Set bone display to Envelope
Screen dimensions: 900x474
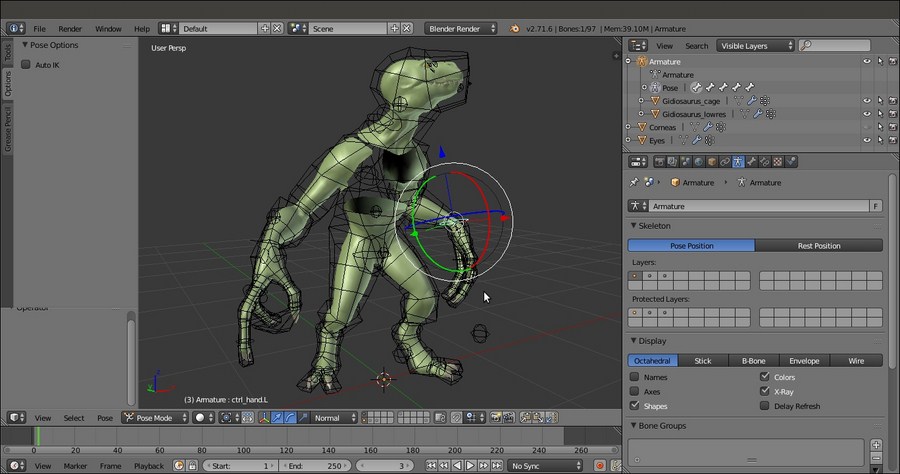pyautogui.click(x=804, y=361)
